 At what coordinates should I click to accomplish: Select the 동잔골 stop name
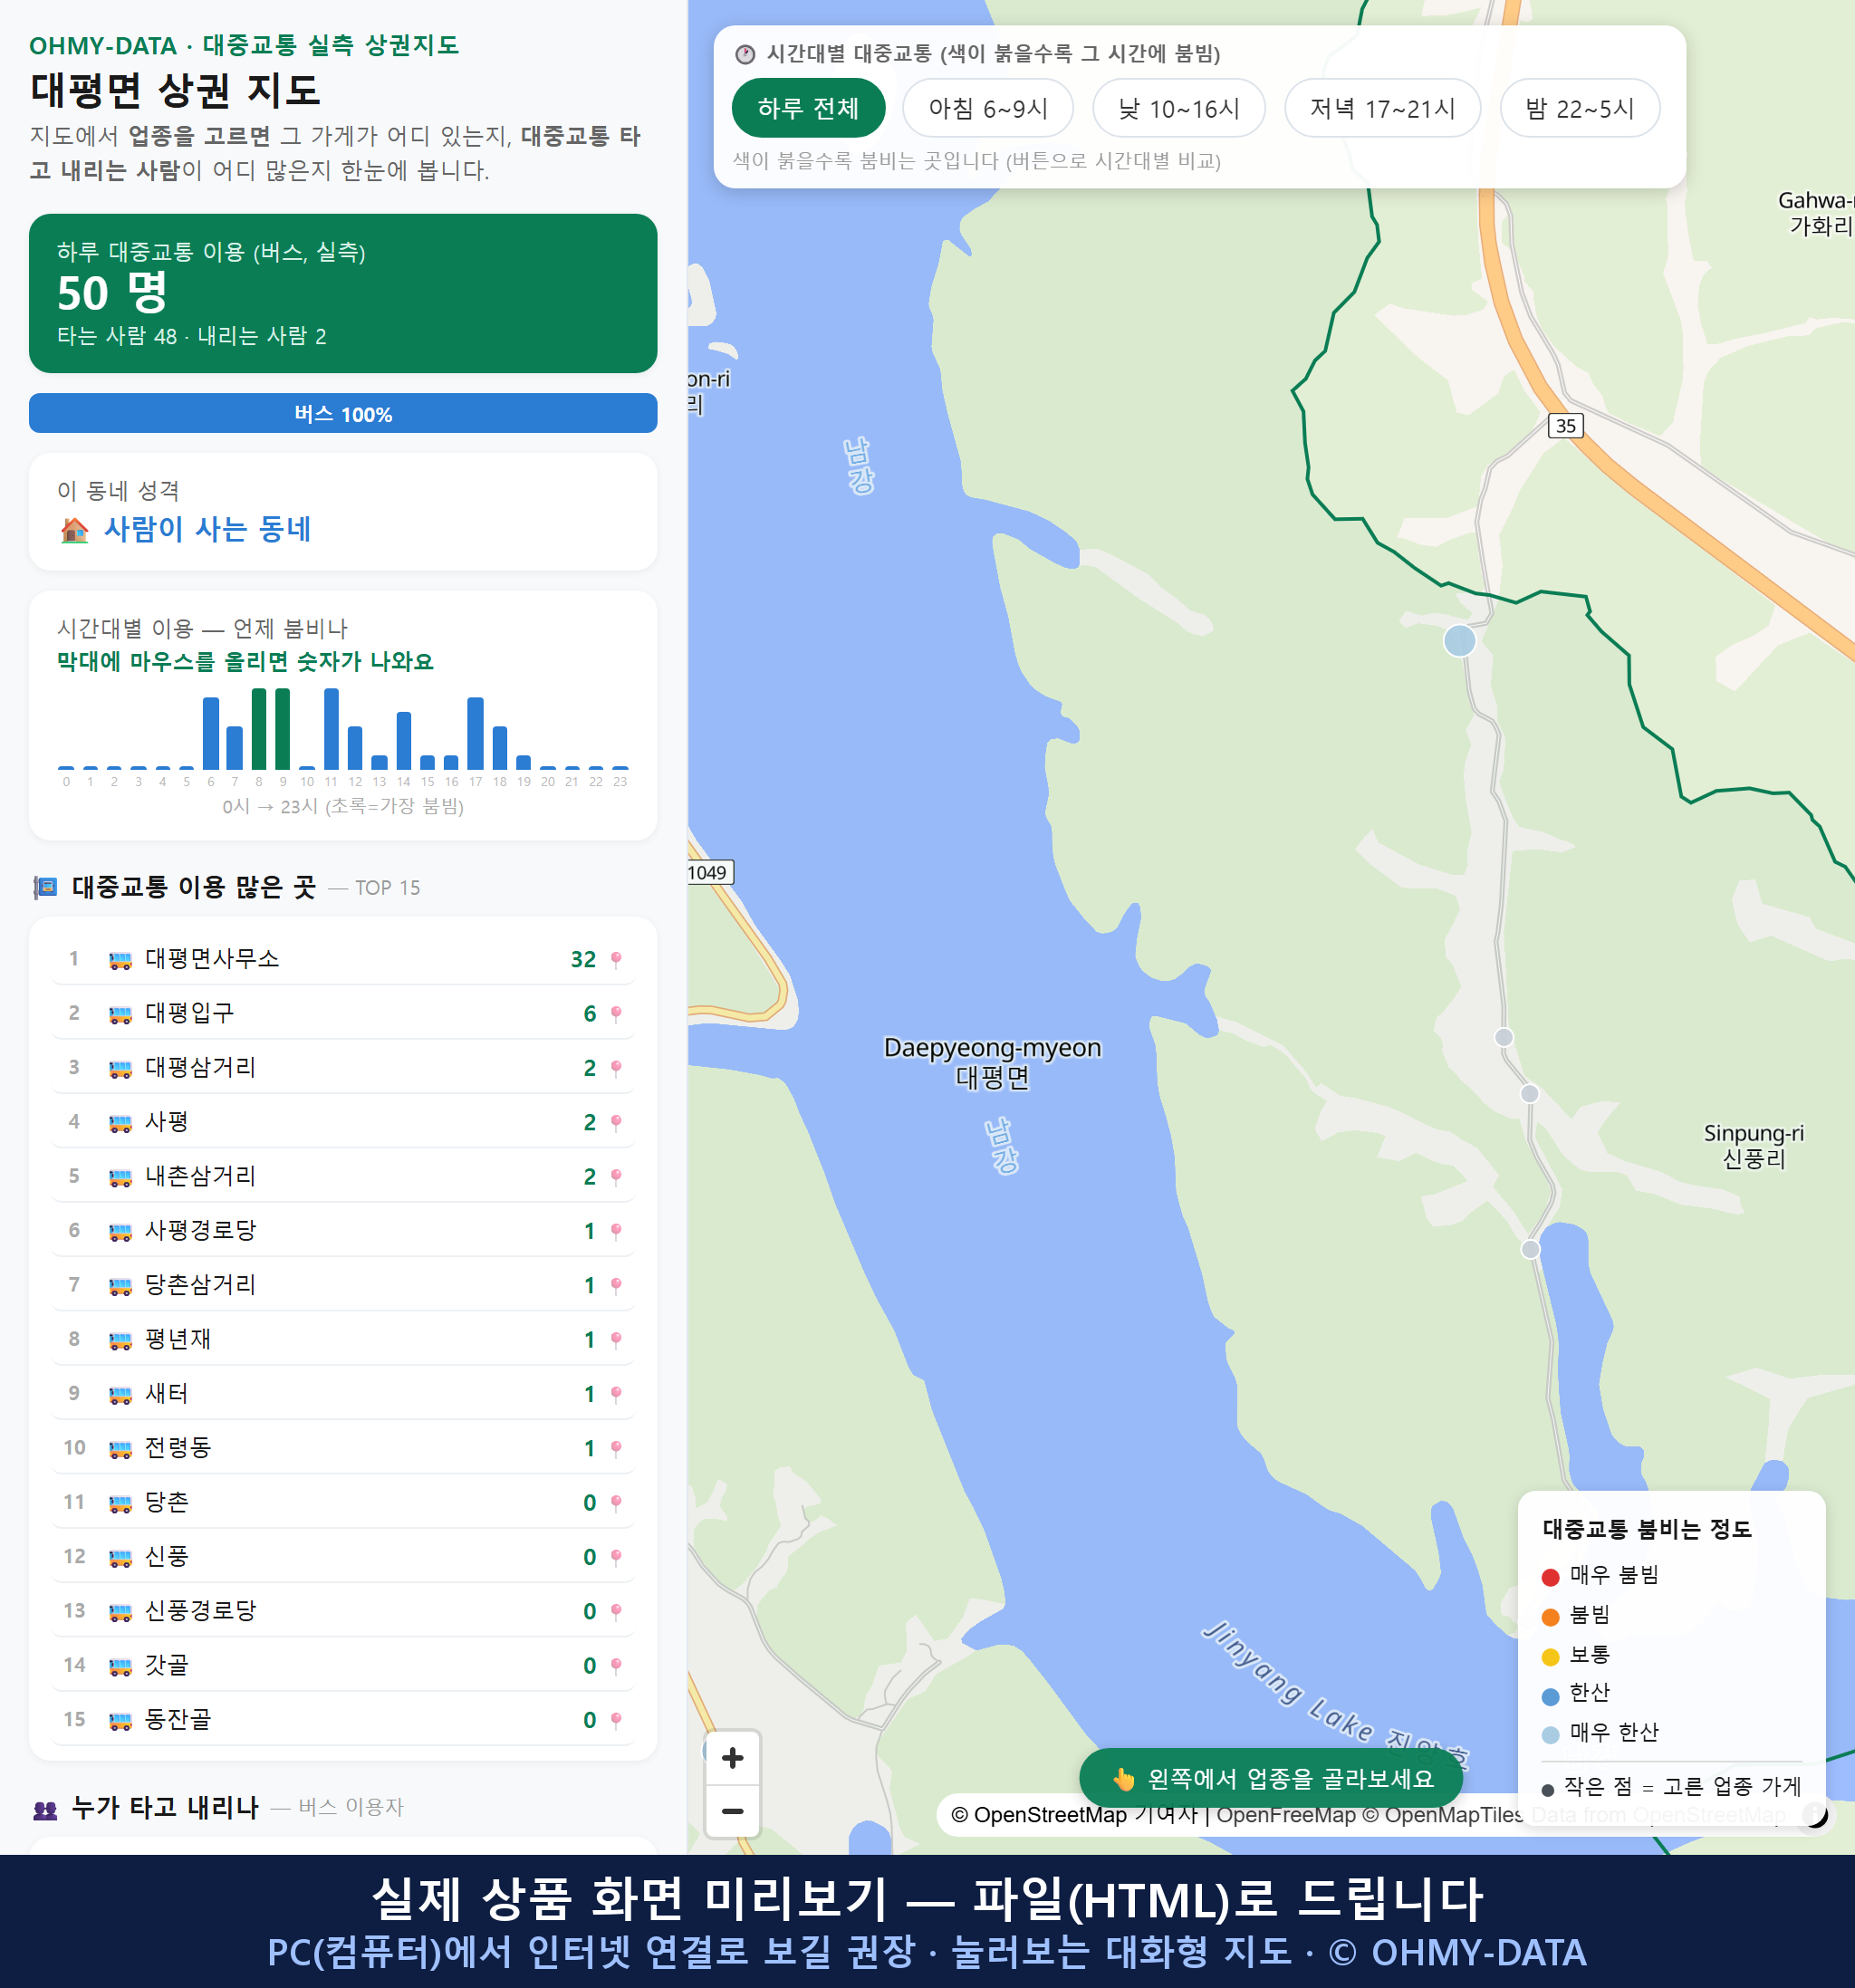pos(178,1720)
